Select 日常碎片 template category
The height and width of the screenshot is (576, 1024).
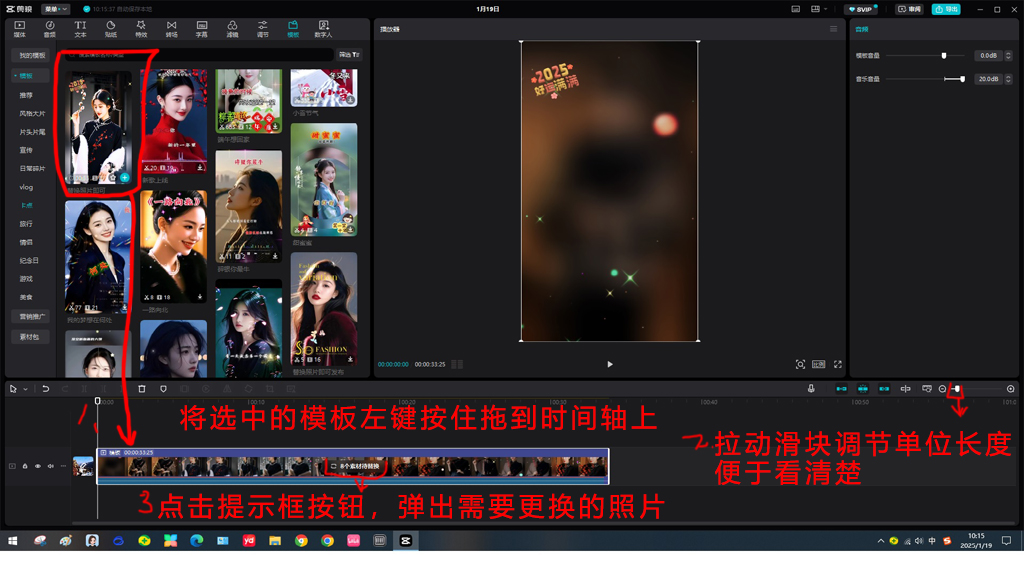coord(32,168)
